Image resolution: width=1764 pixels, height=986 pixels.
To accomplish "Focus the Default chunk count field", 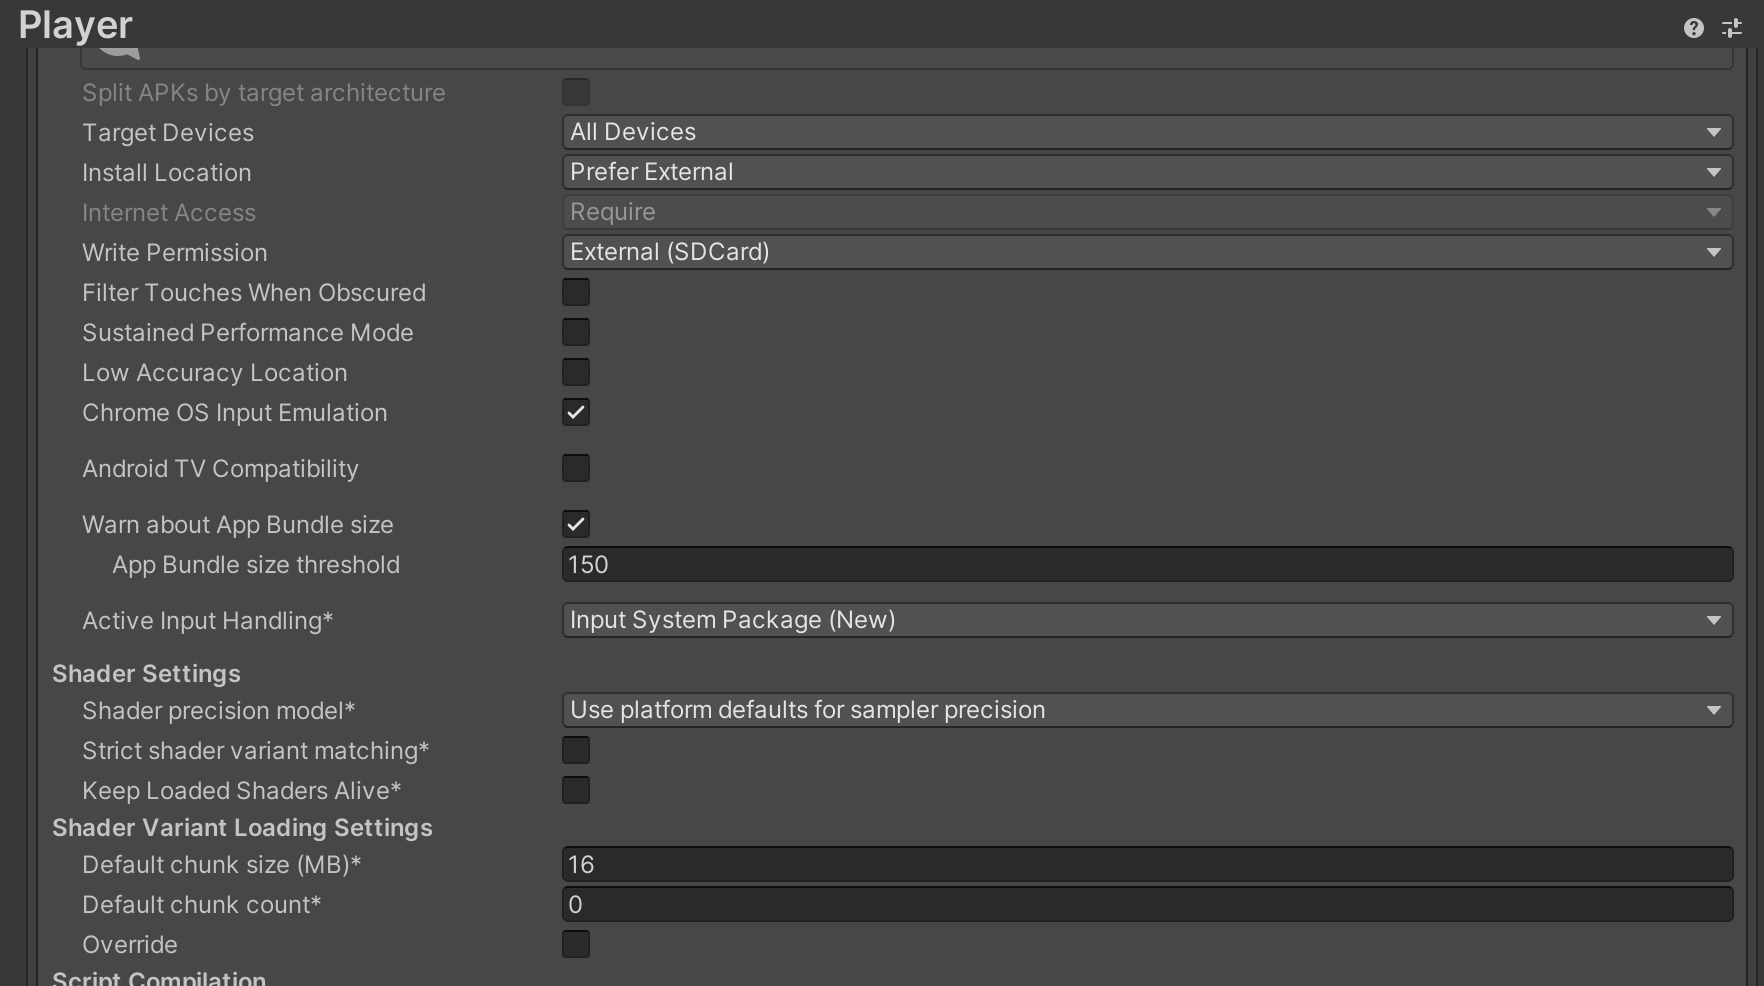I will (1146, 904).
